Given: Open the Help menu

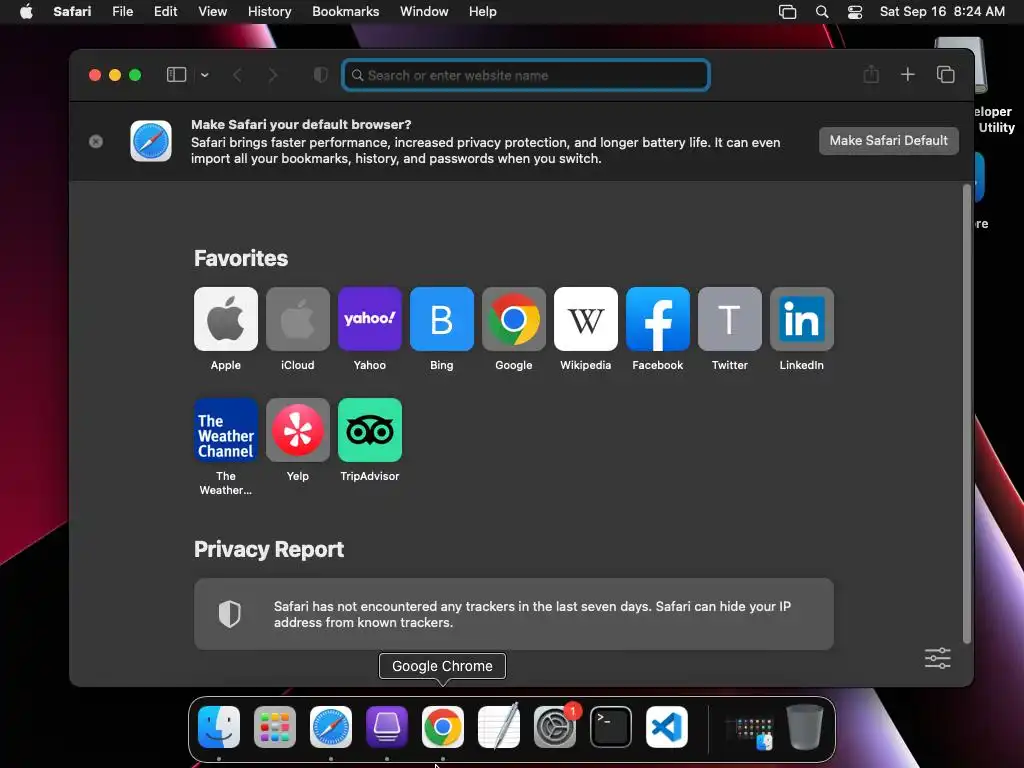Looking at the screenshot, I should (x=483, y=11).
